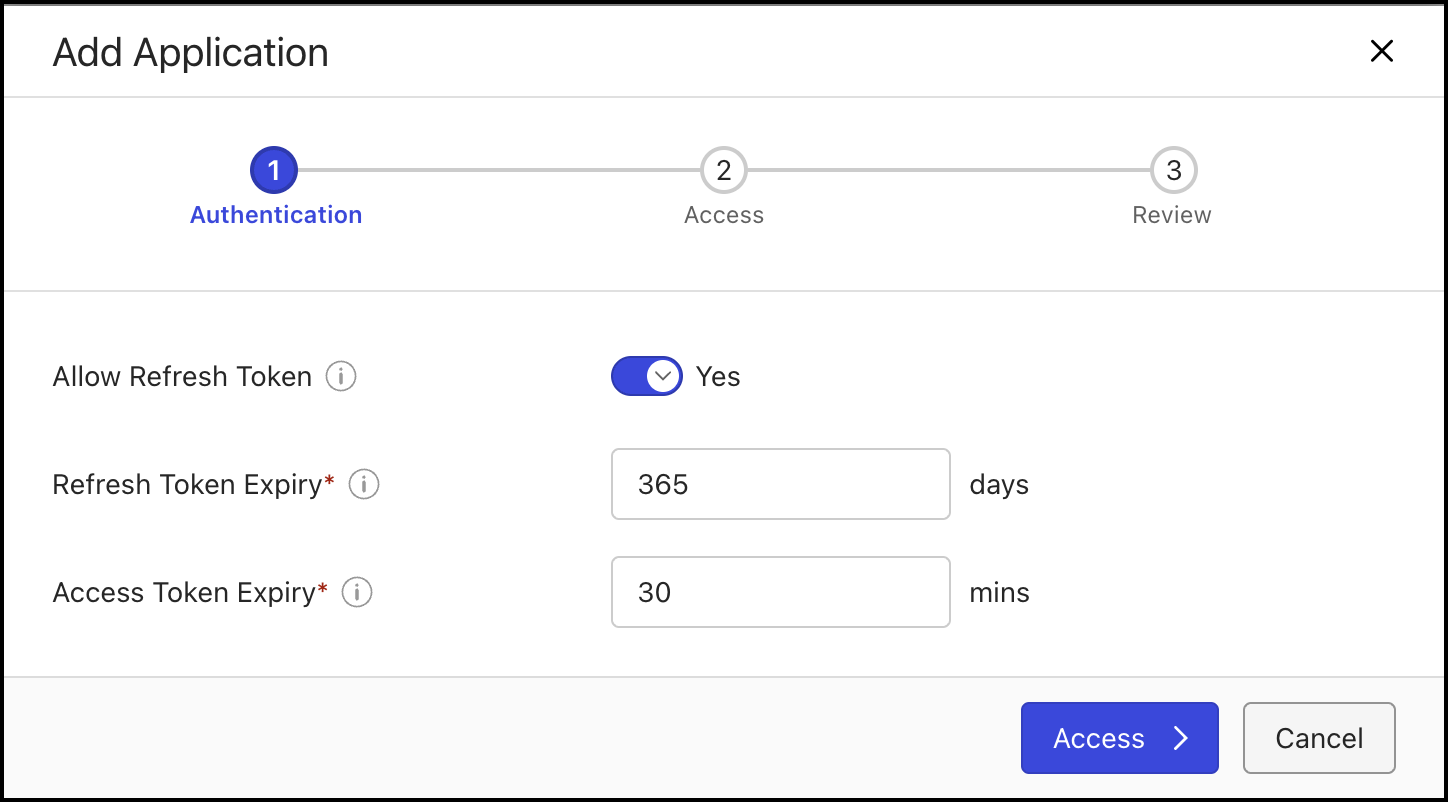Click info icon beside Access Token Expiry
Viewport: 1448px width, 802px height.
coord(357,593)
